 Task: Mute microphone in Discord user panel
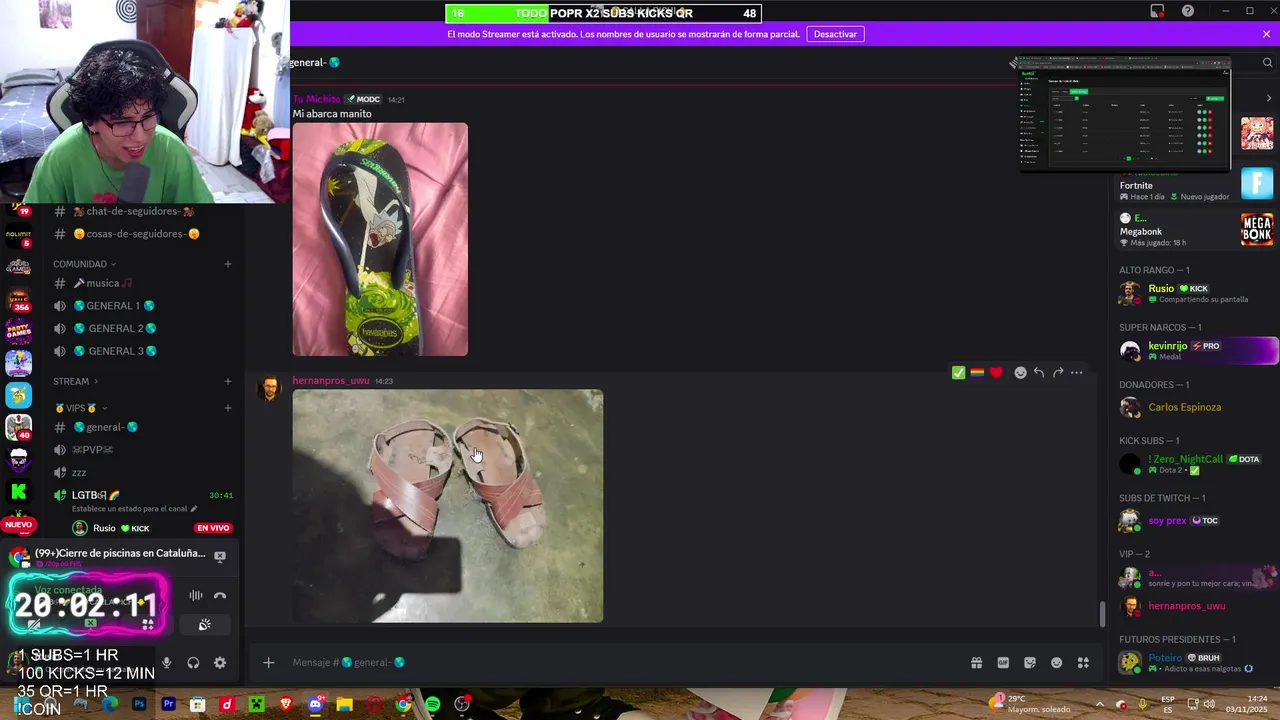tap(166, 662)
